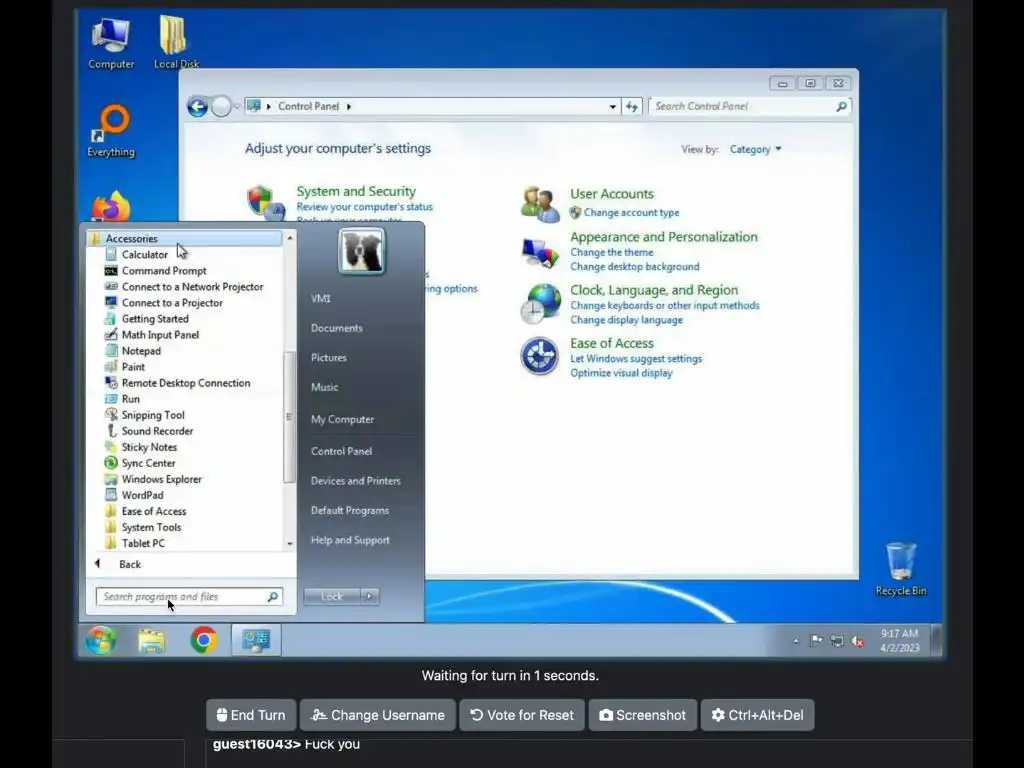Click Review your computer's status link
This screenshot has width=1024, height=768.
[364, 207]
